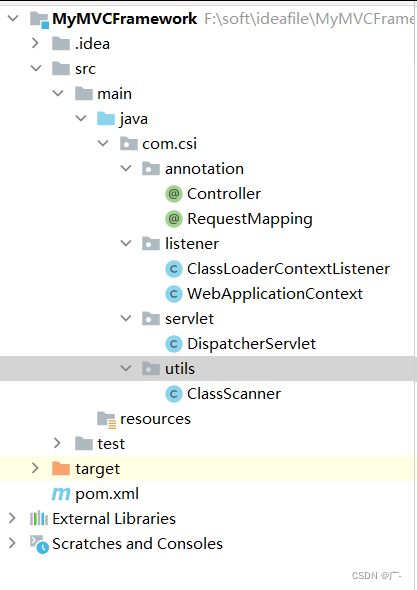Screen dimensions: 417x590
Task: Select the WebApplicationContext class
Action: point(275,294)
